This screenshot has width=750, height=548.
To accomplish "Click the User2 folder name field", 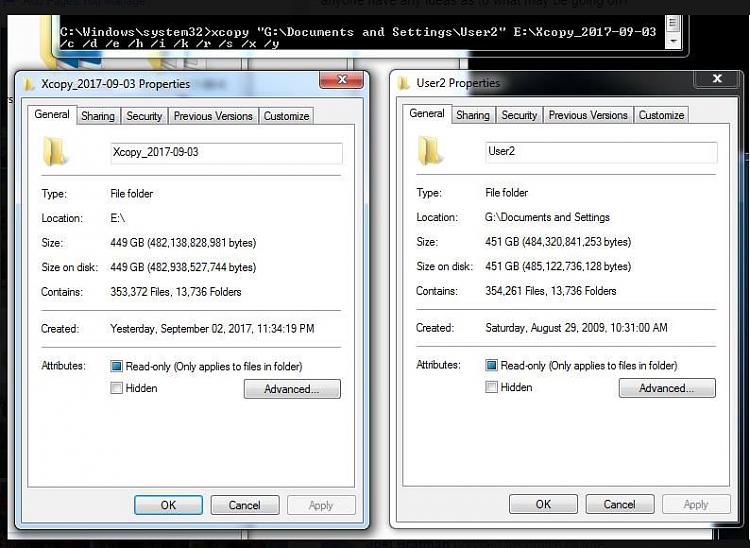I will (x=601, y=152).
